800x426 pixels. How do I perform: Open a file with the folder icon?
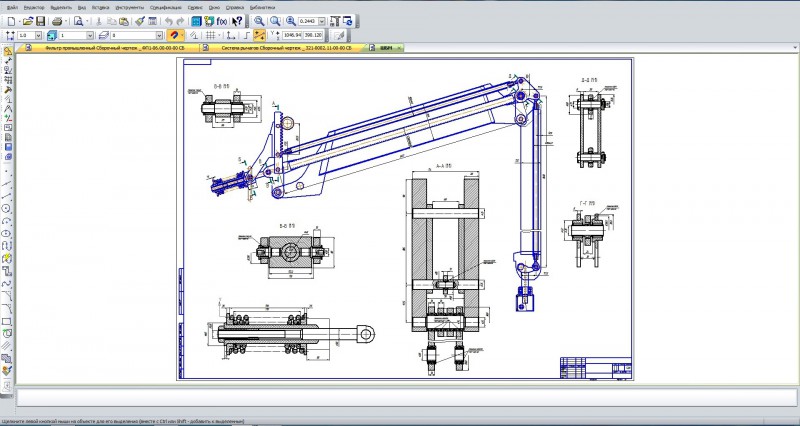[28, 21]
